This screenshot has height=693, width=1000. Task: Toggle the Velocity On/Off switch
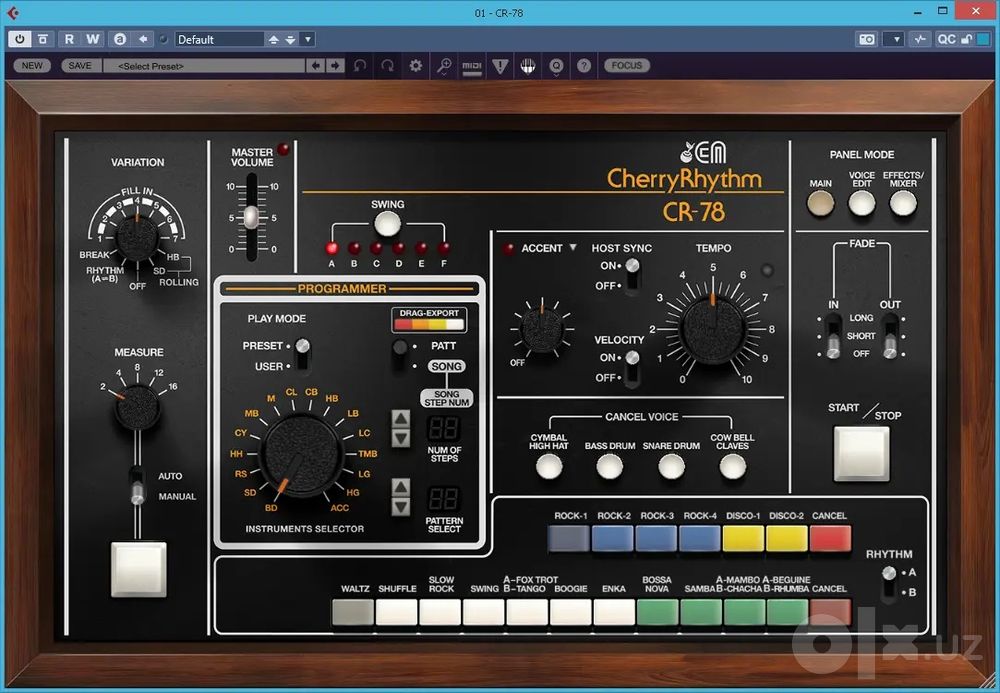pos(632,368)
